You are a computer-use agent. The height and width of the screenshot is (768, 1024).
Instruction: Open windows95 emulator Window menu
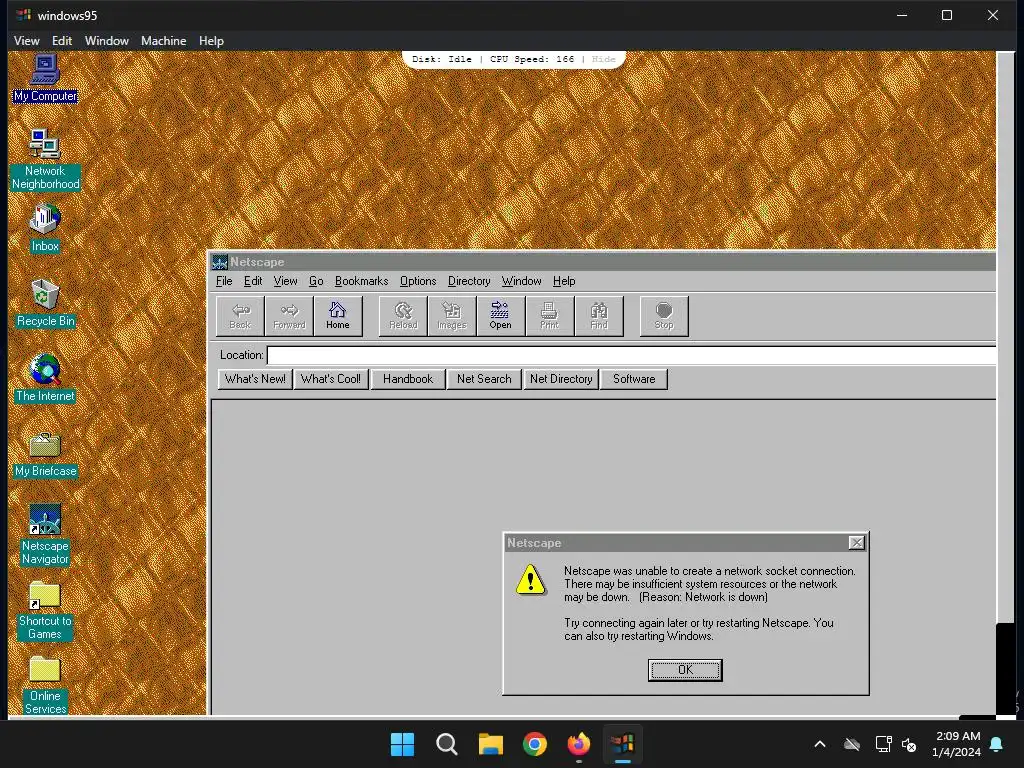pyautogui.click(x=106, y=40)
